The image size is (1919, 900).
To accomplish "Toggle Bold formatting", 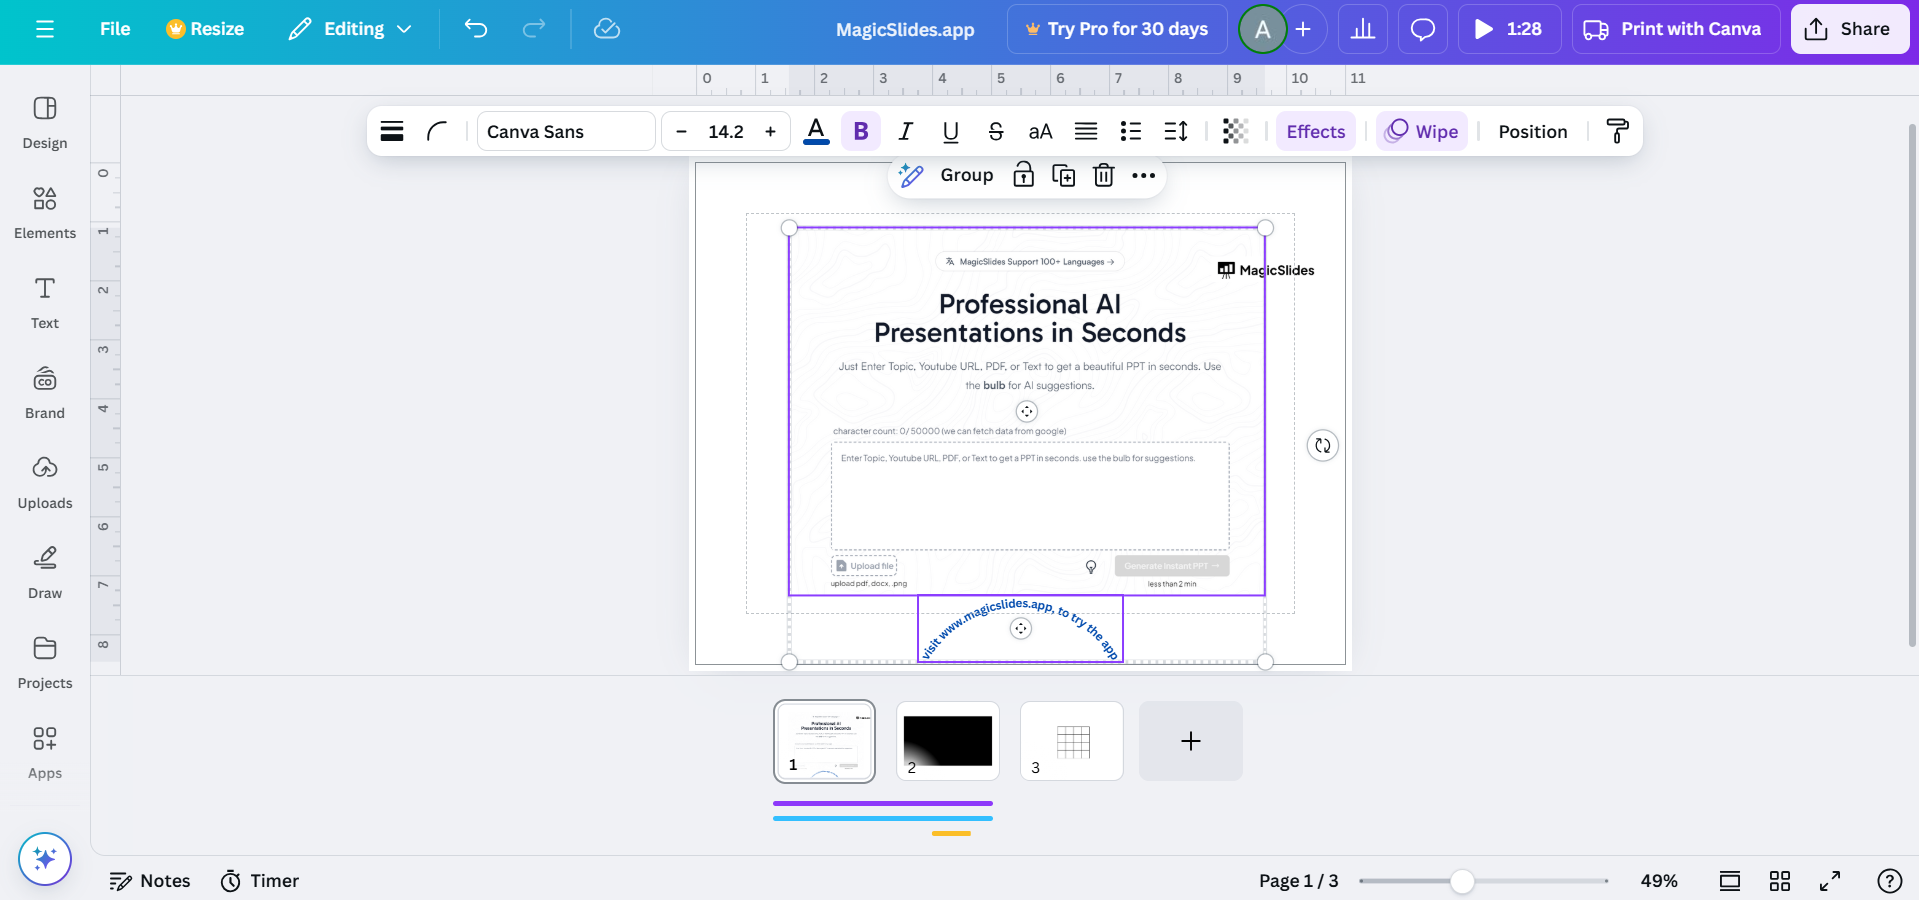I will [x=861, y=131].
